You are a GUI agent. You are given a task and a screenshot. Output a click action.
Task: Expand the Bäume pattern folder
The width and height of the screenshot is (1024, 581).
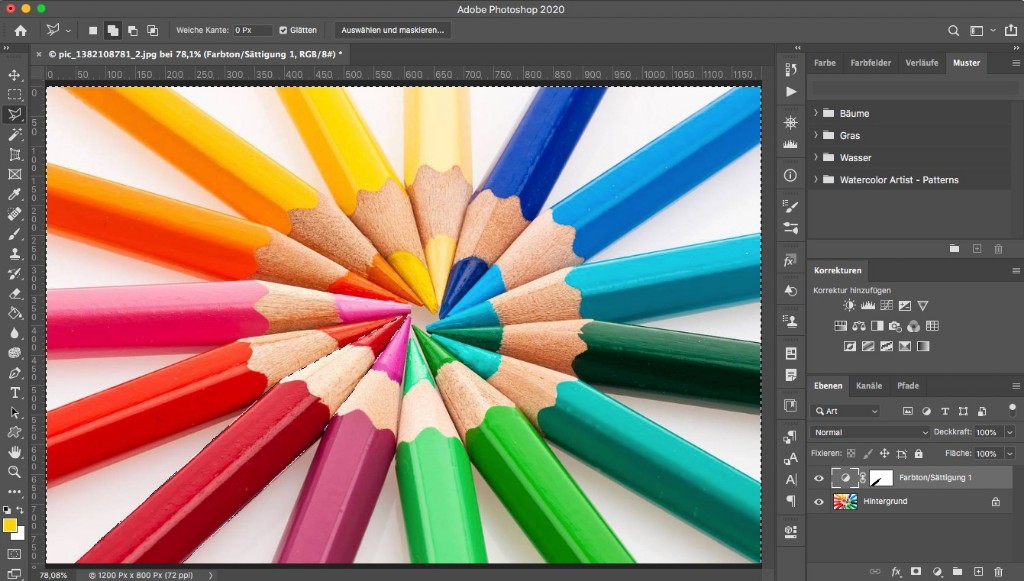[816, 113]
